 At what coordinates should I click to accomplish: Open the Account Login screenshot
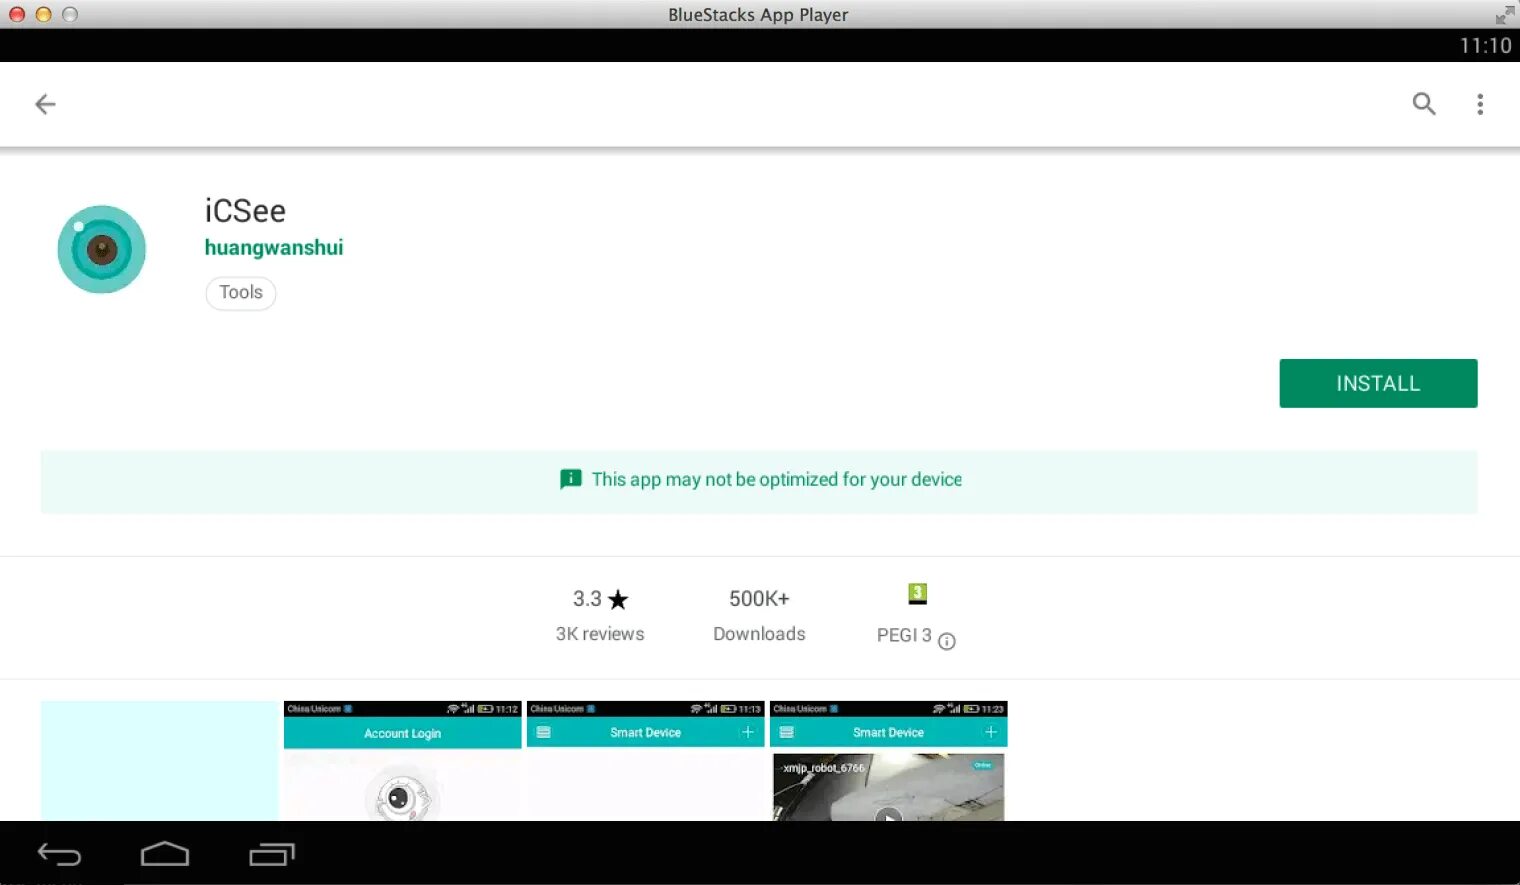point(402,761)
